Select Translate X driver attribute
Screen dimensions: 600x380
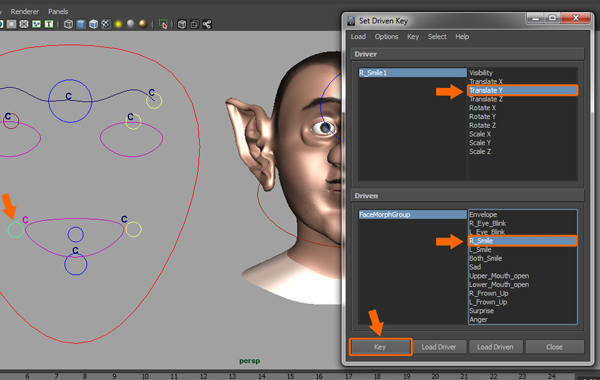pos(486,82)
